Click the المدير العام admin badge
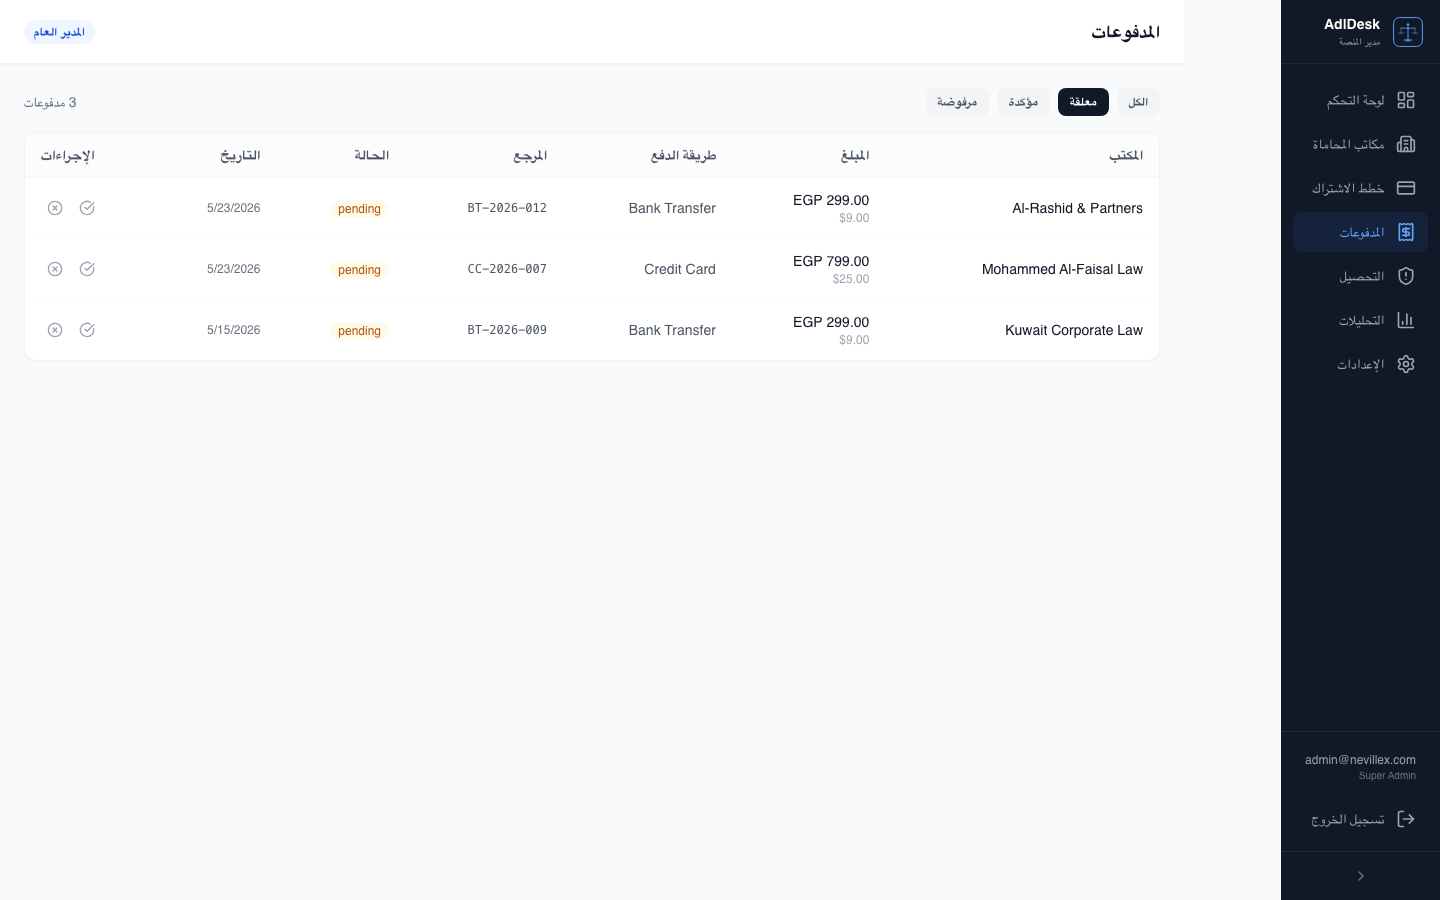The width and height of the screenshot is (1440, 900). (x=59, y=32)
